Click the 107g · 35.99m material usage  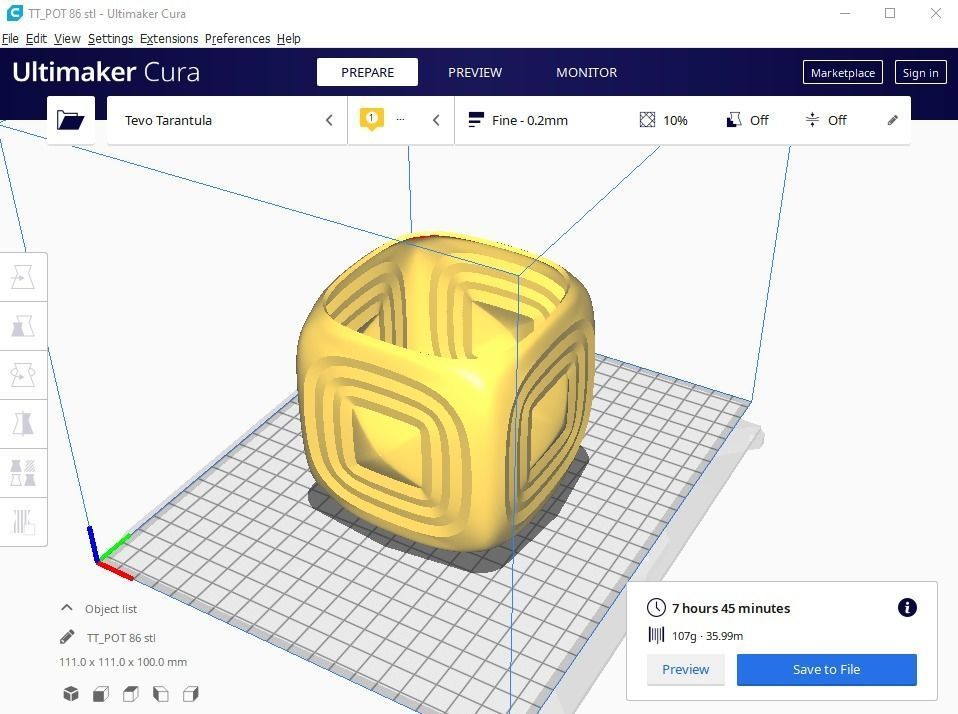pyautogui.click(x=708, y=636)
